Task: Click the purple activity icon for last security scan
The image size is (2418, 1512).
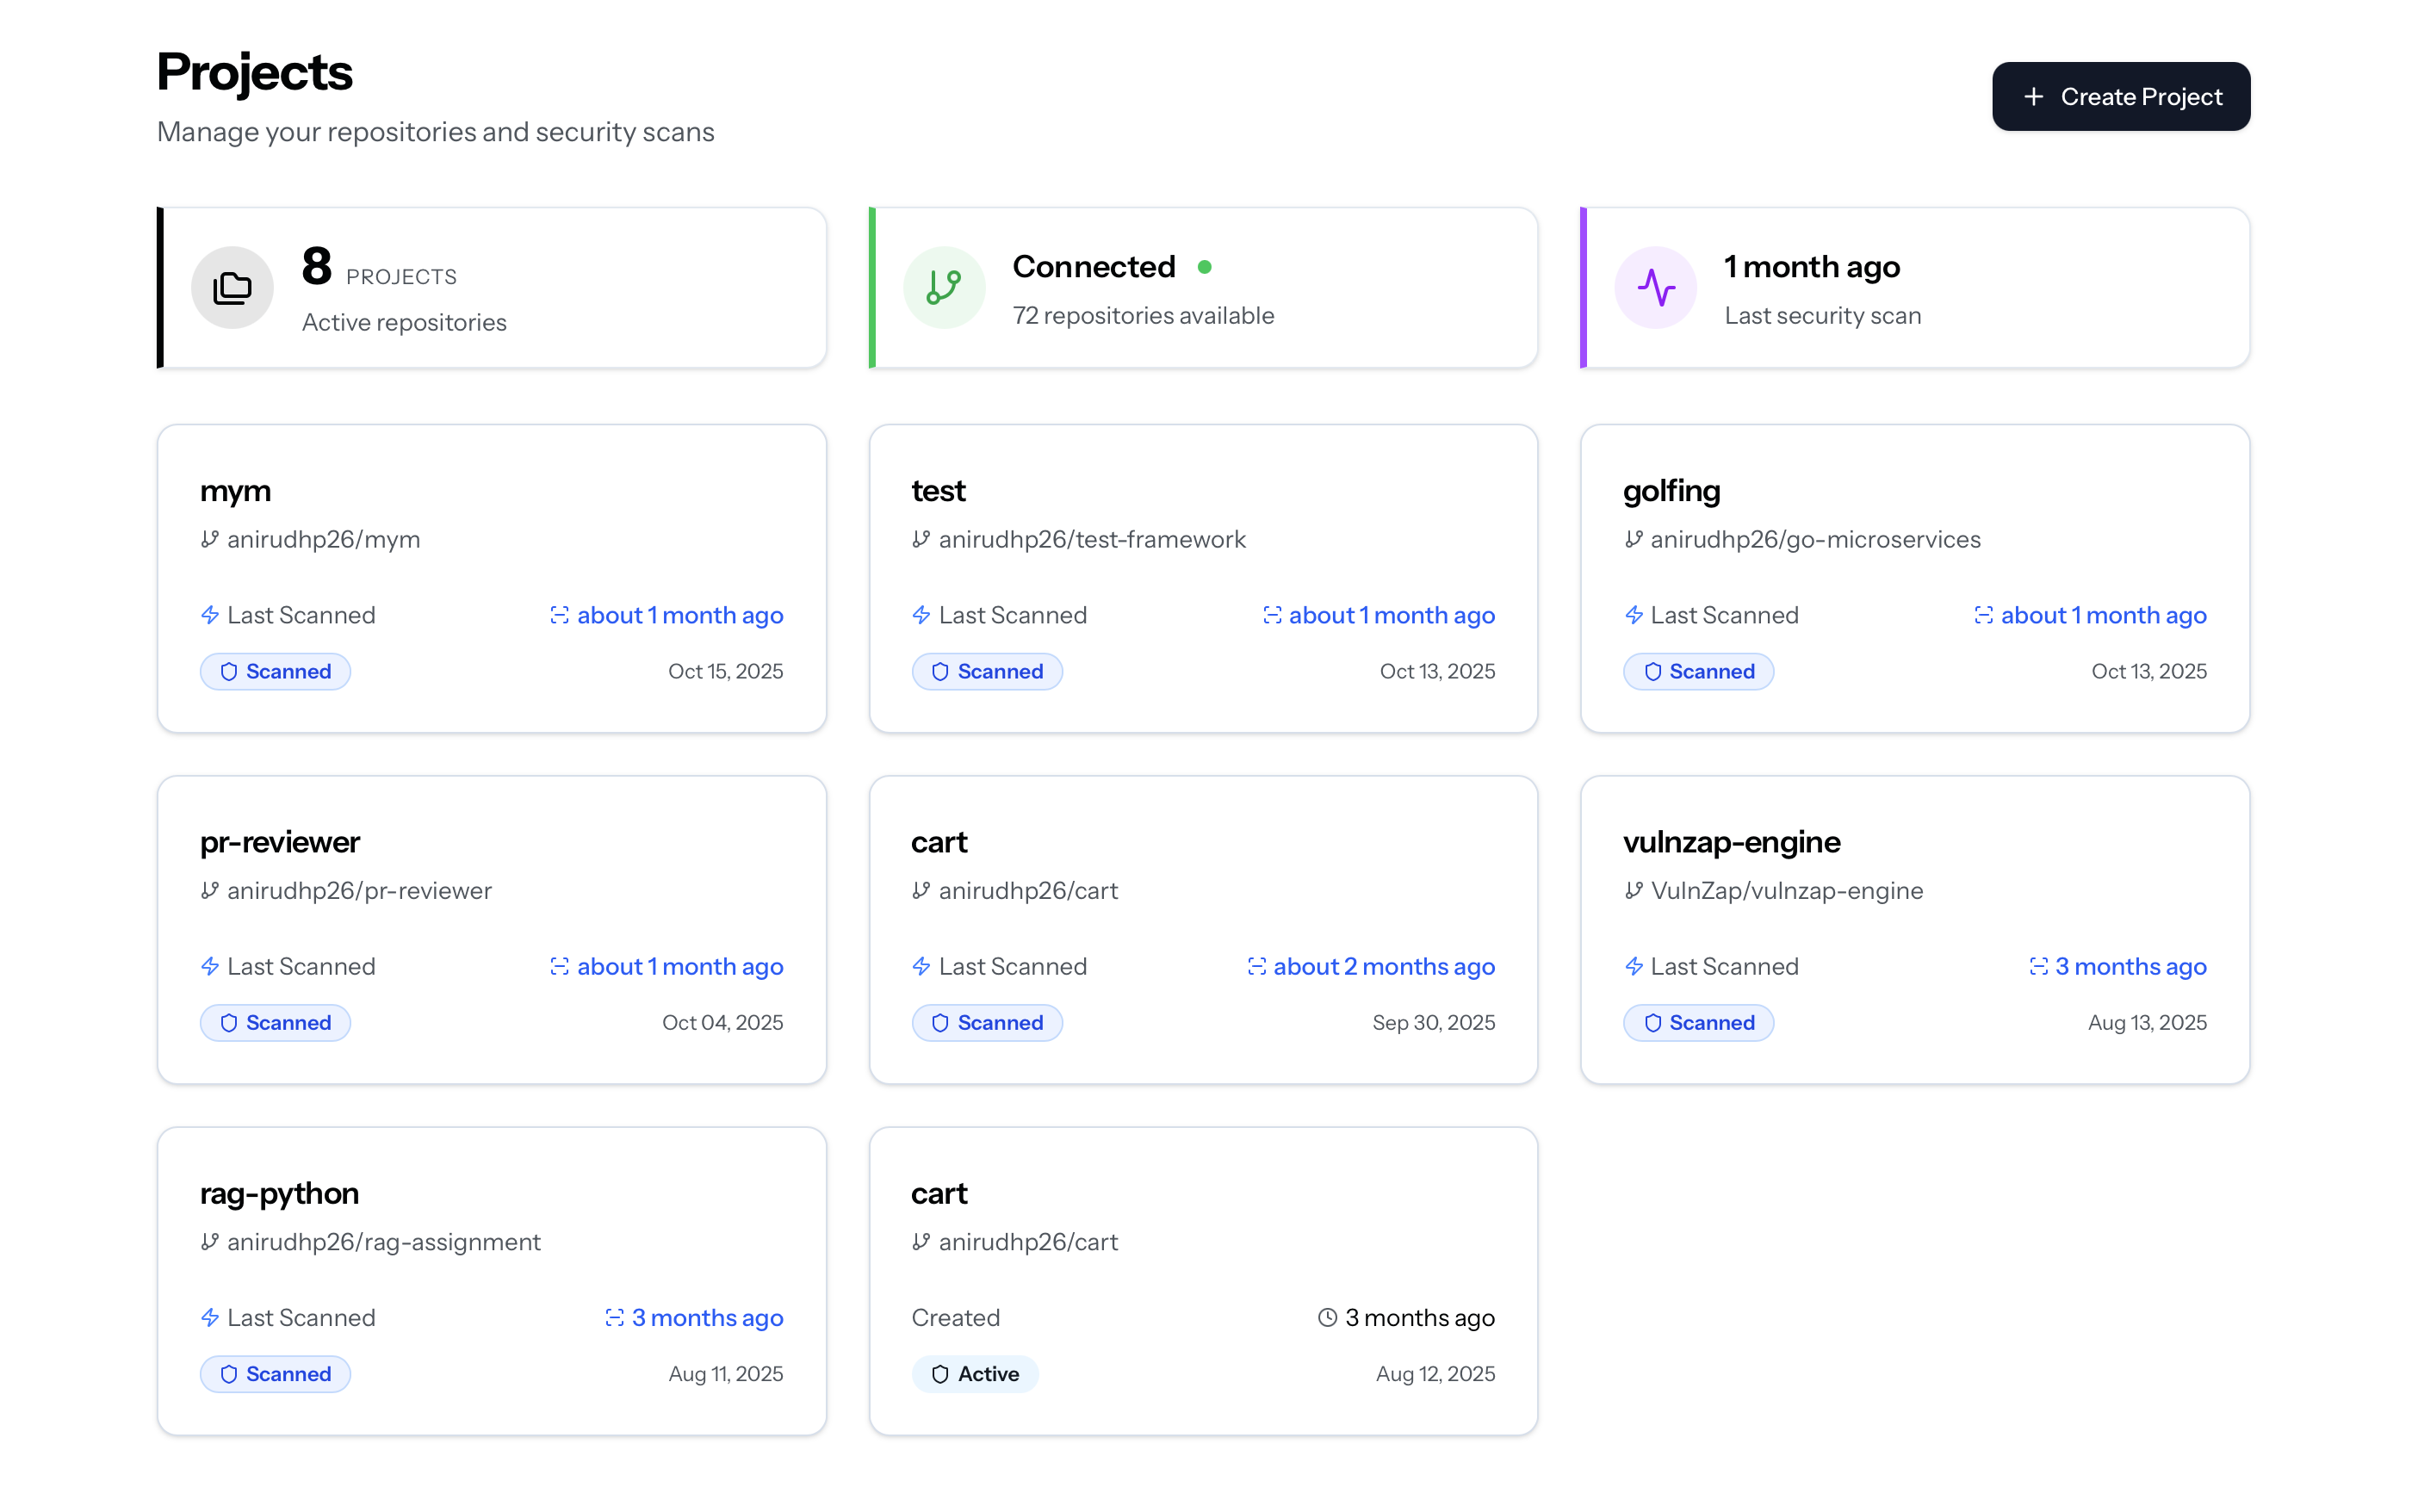Action: (1655, 287)
